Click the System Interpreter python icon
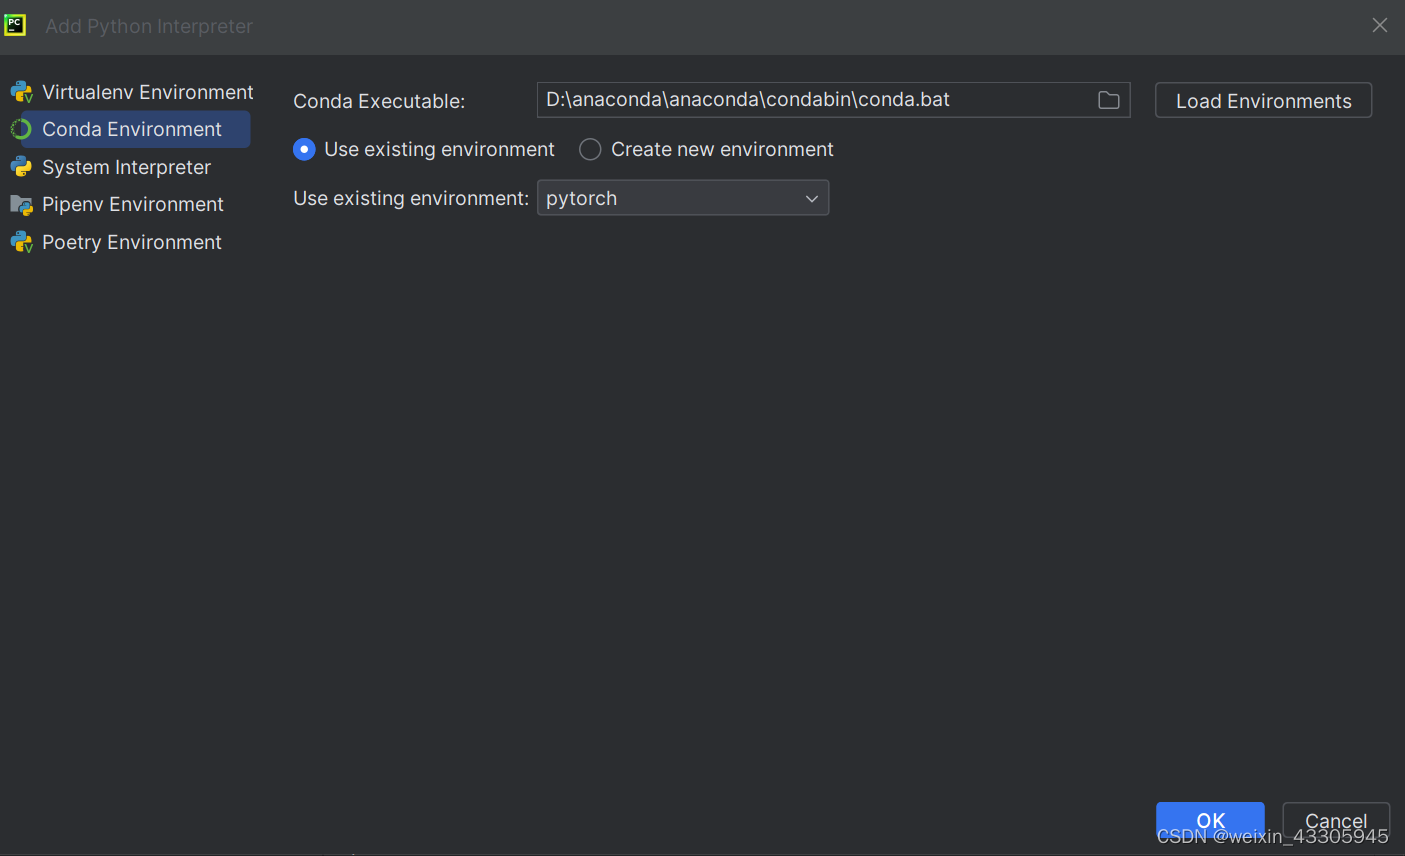The image size is (1405, 856). (22, 167)
